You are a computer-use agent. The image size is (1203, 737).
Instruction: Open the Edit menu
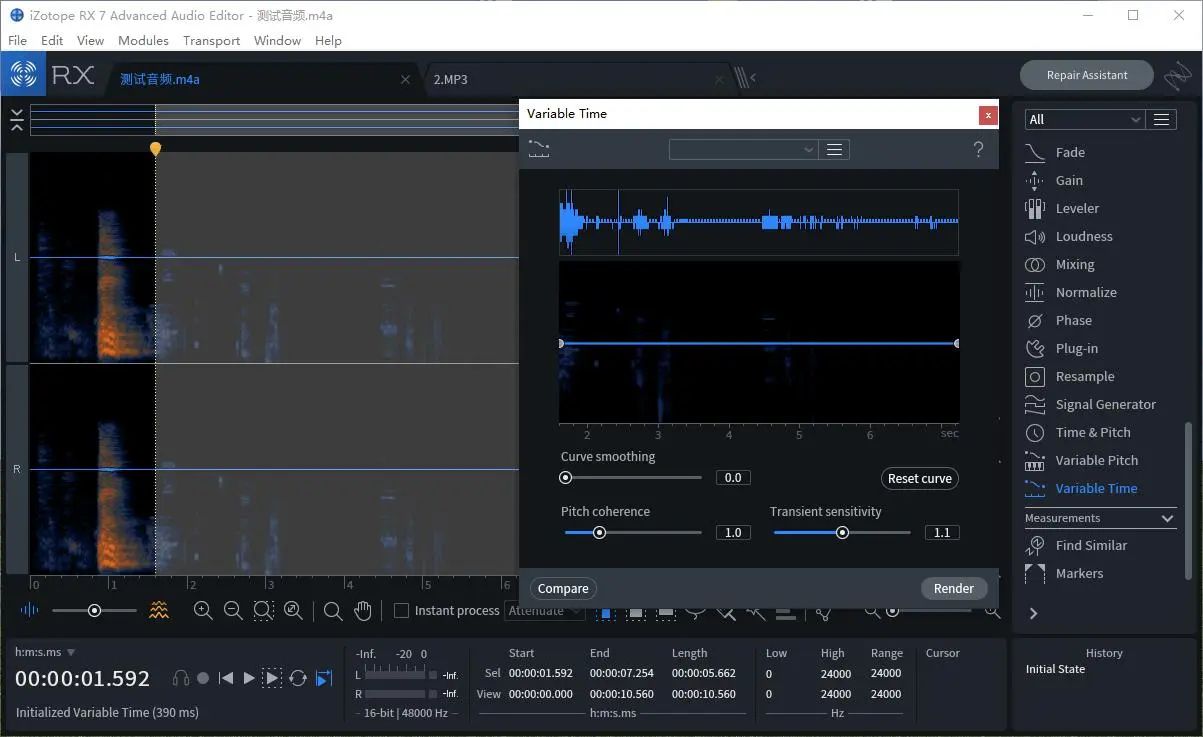(x=52, y=40)
